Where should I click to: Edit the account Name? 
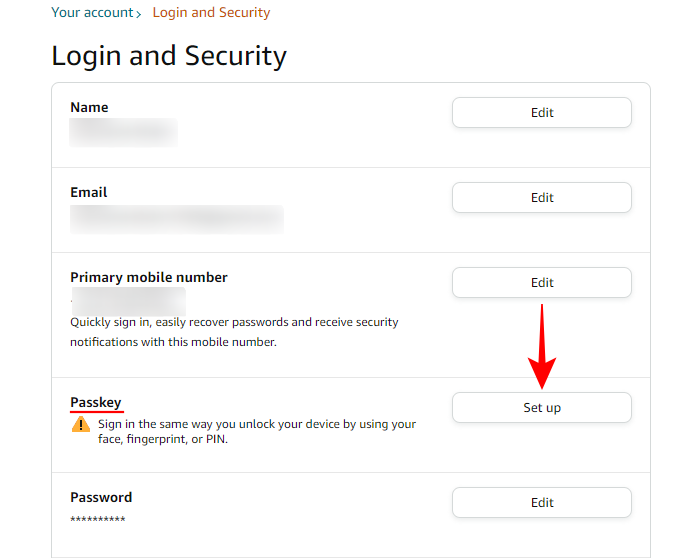pos(541,113)
